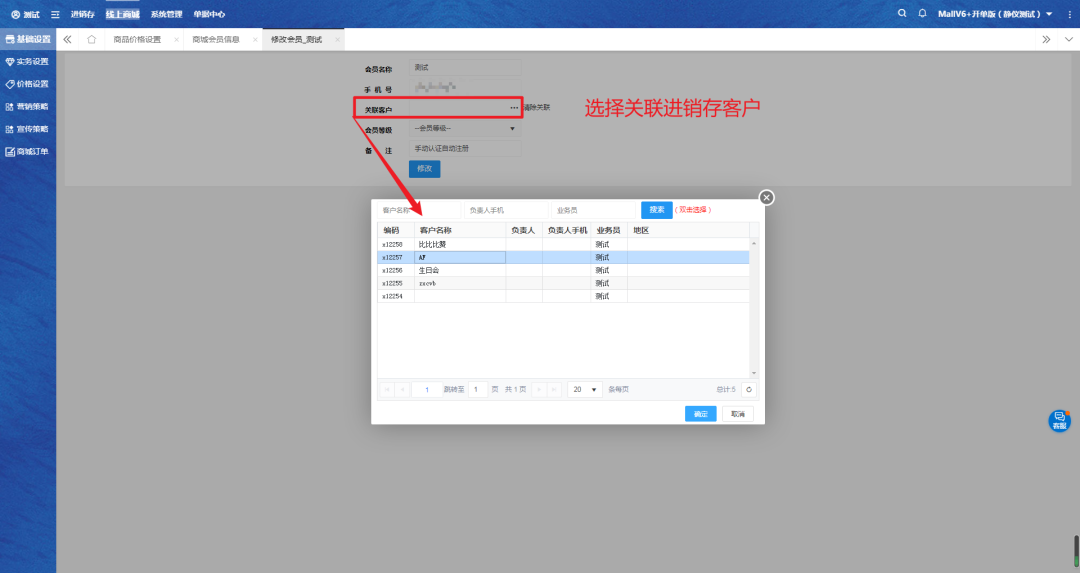Expand the page size 20 dropdown
1080x573 pixels.
585,389
